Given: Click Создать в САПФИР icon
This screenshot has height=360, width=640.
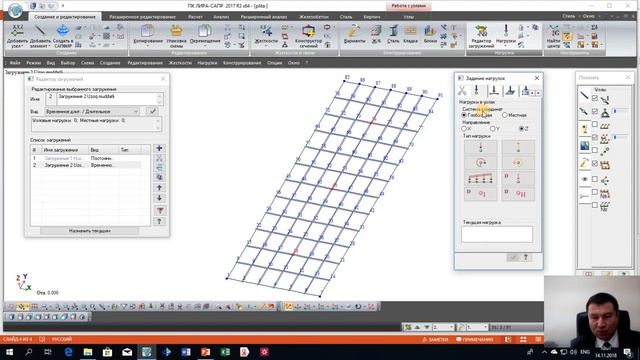Looking at the screenshot, I should point(62,36).
